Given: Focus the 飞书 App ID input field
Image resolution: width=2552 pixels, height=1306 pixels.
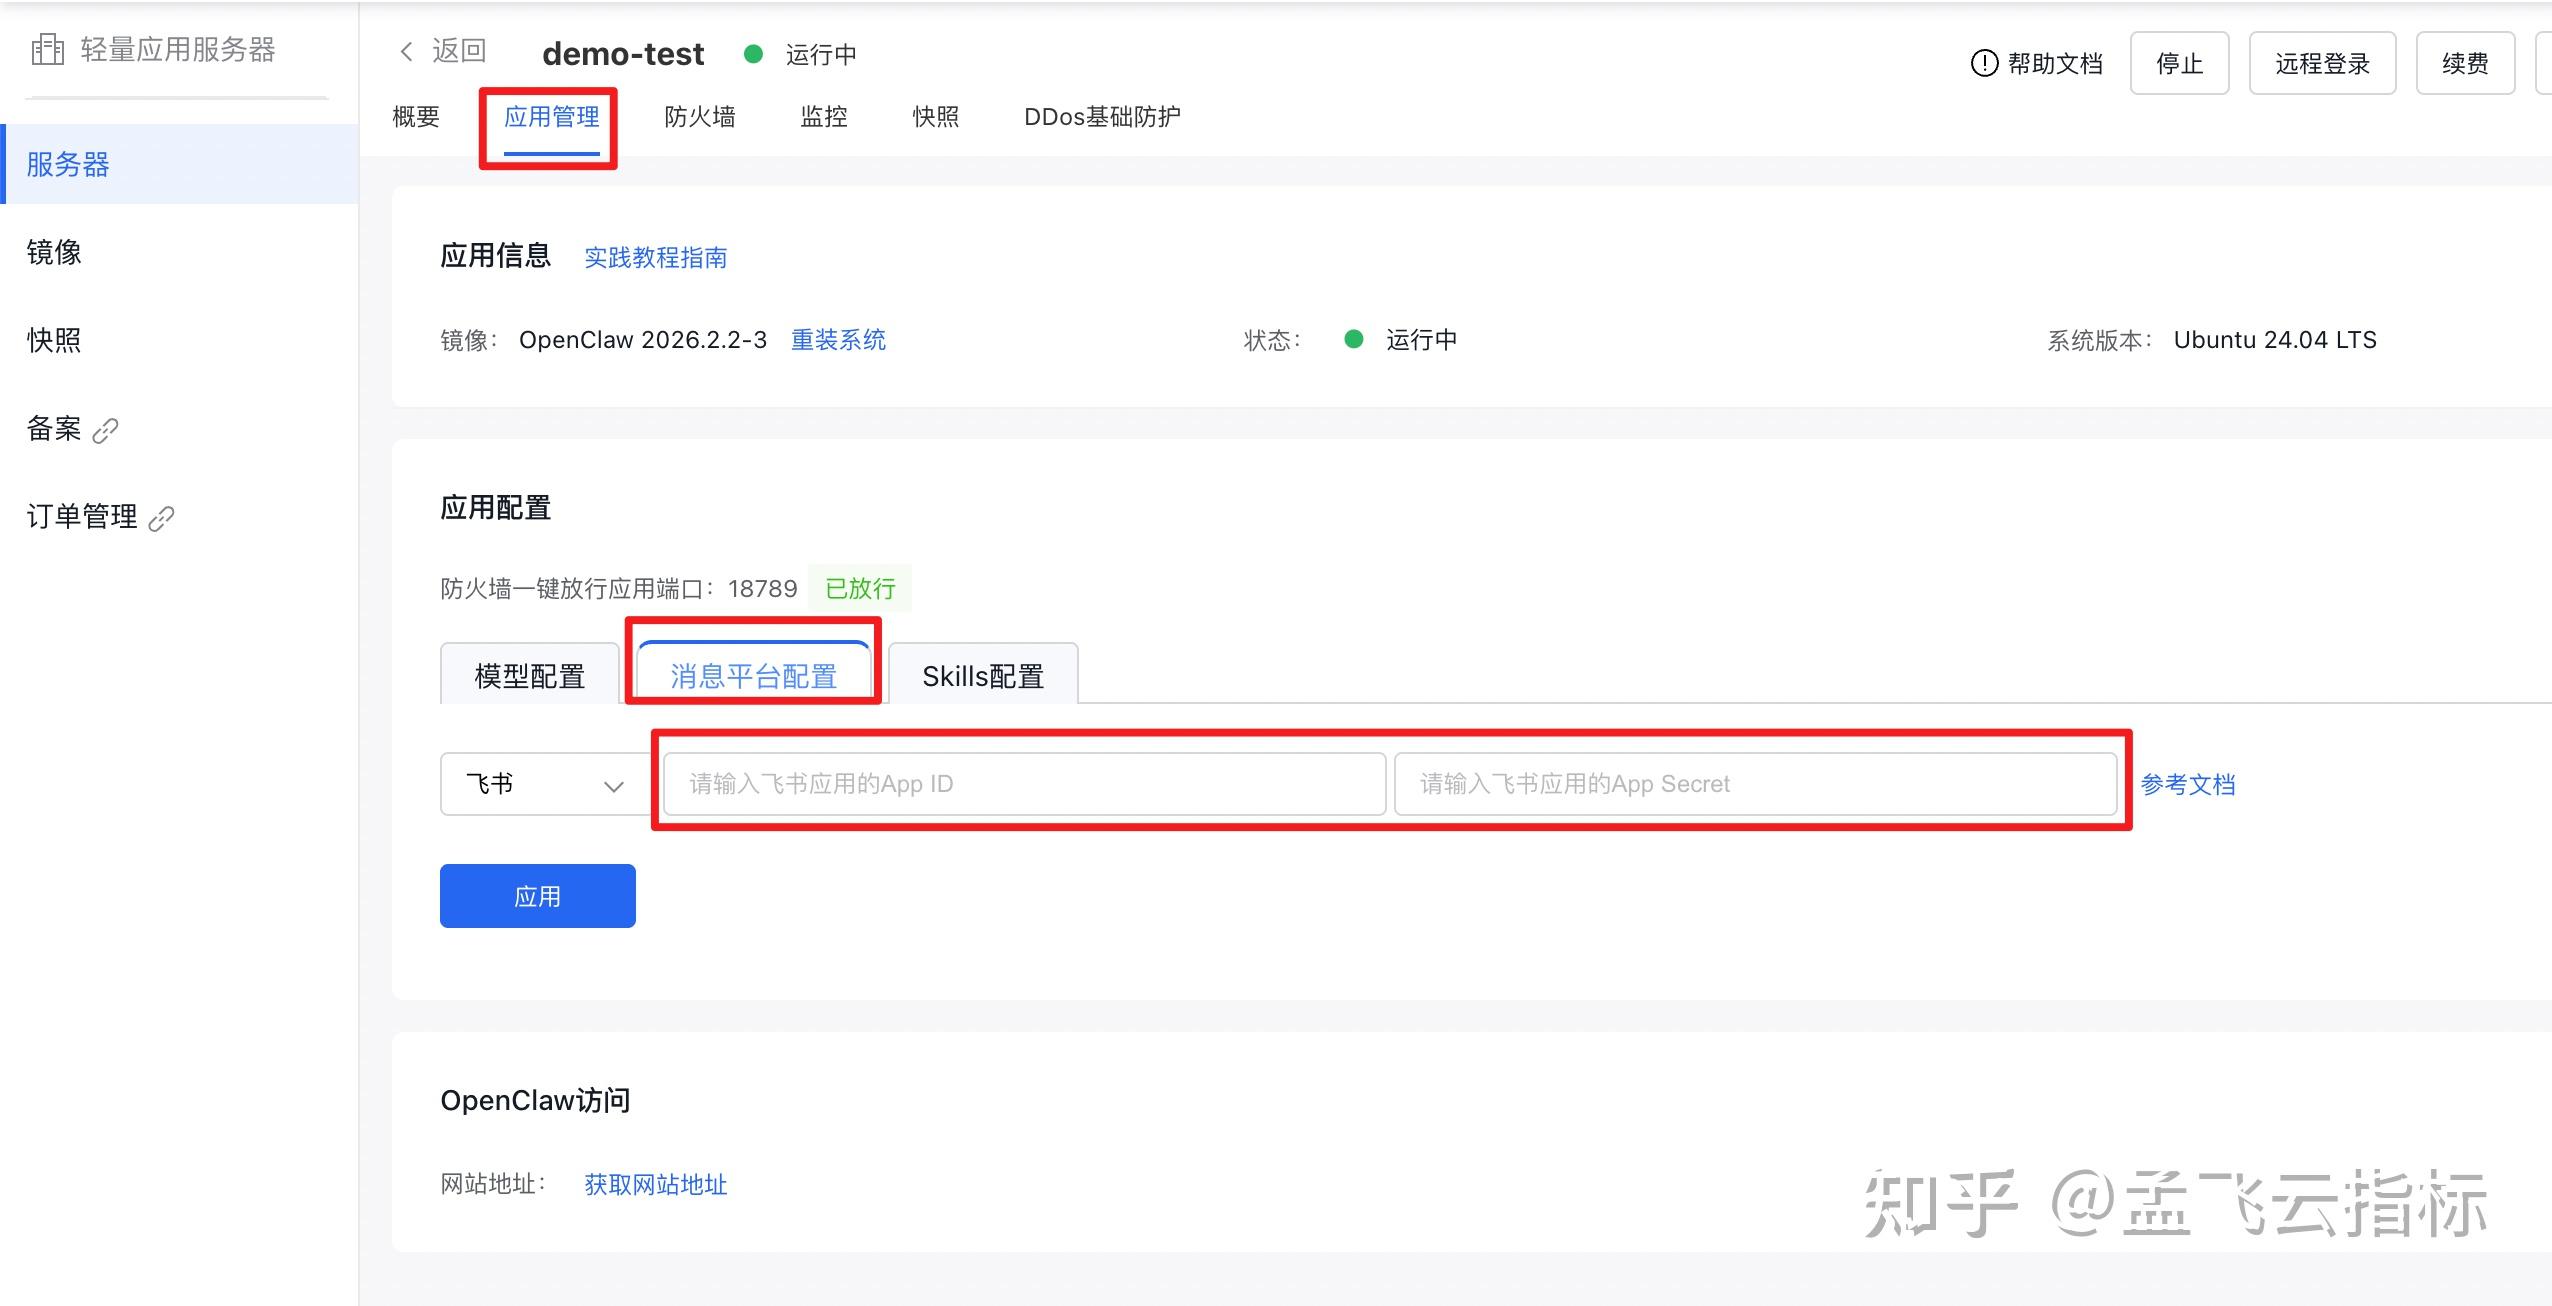Looking at the screenshot, I should point(1024,784).
